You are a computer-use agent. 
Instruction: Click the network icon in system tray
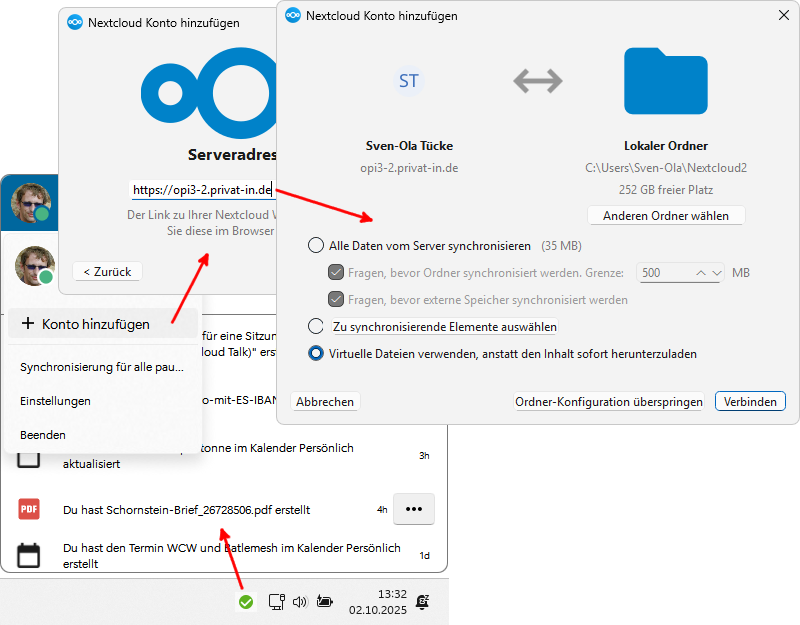click(277, 602)
